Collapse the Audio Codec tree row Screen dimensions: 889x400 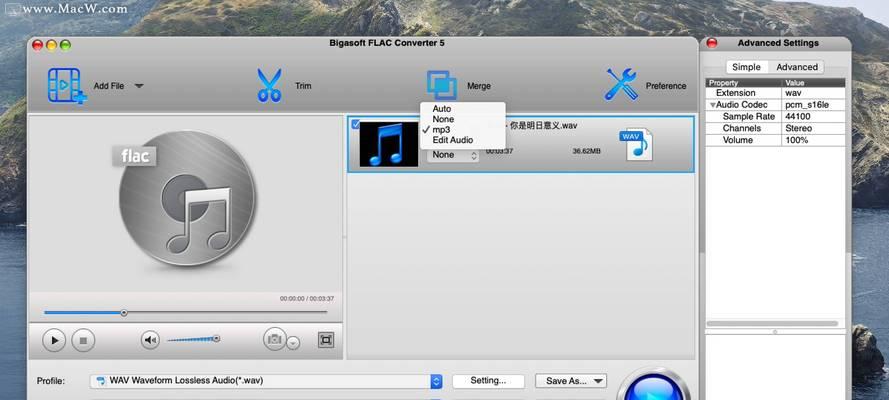713,105
